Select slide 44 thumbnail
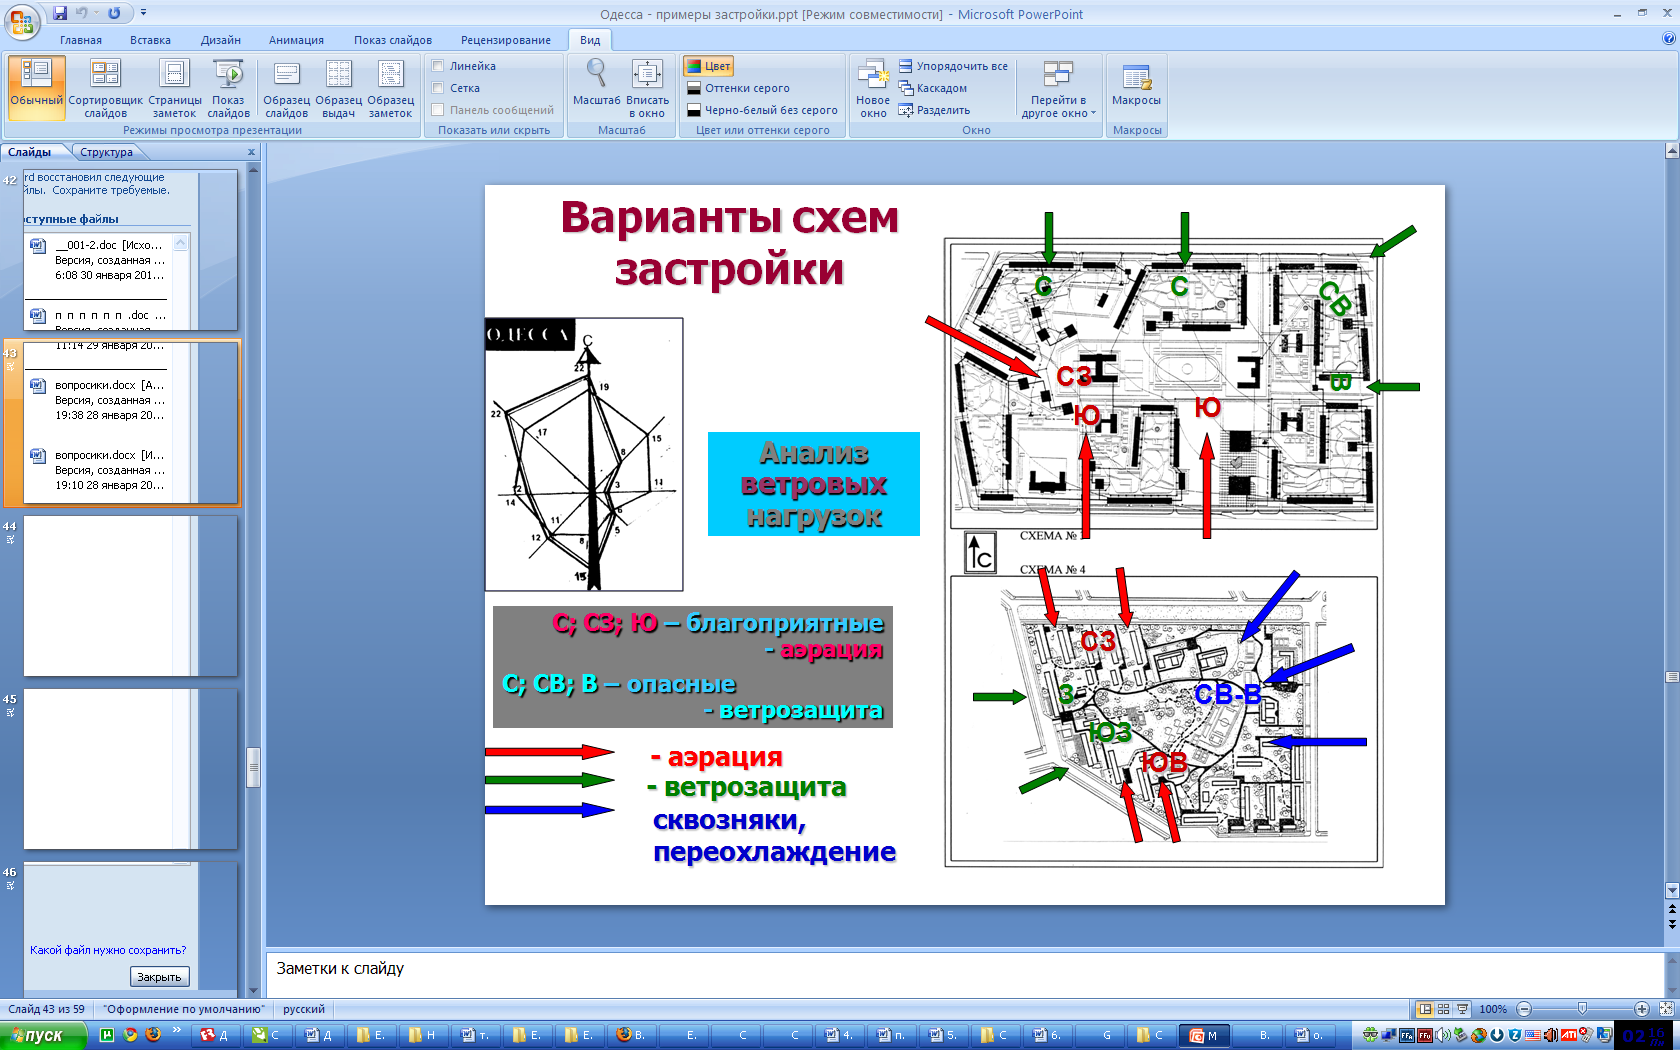 [131, 596]
